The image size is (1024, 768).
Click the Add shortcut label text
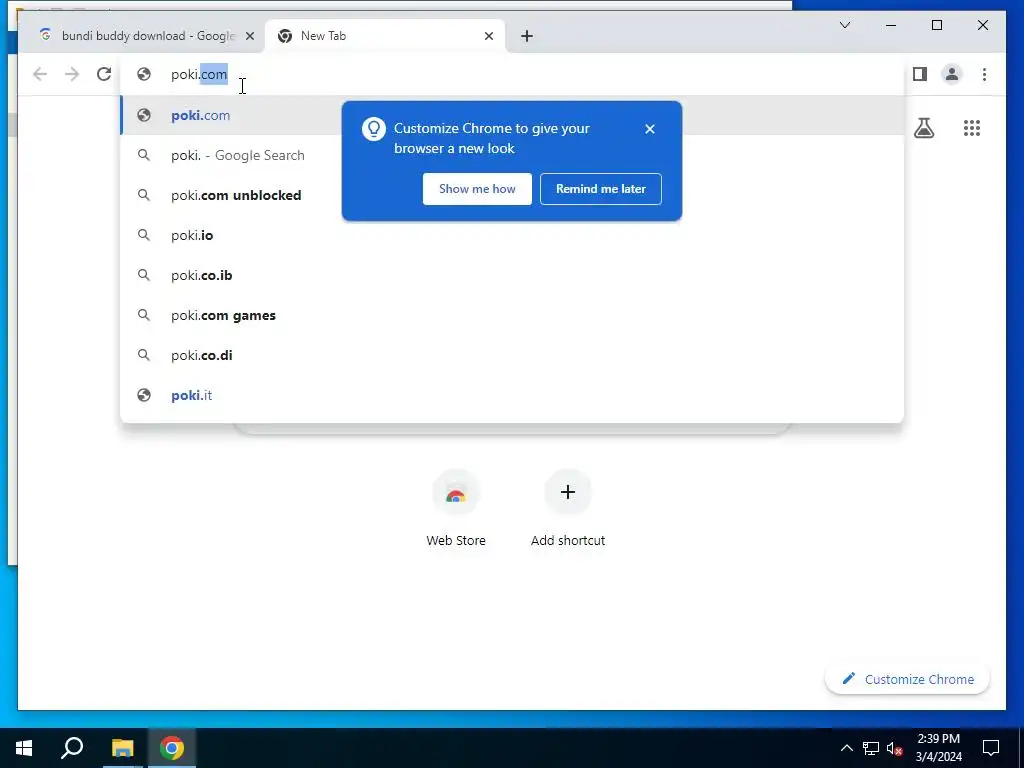pyautogui.click(x=568, y=540)
